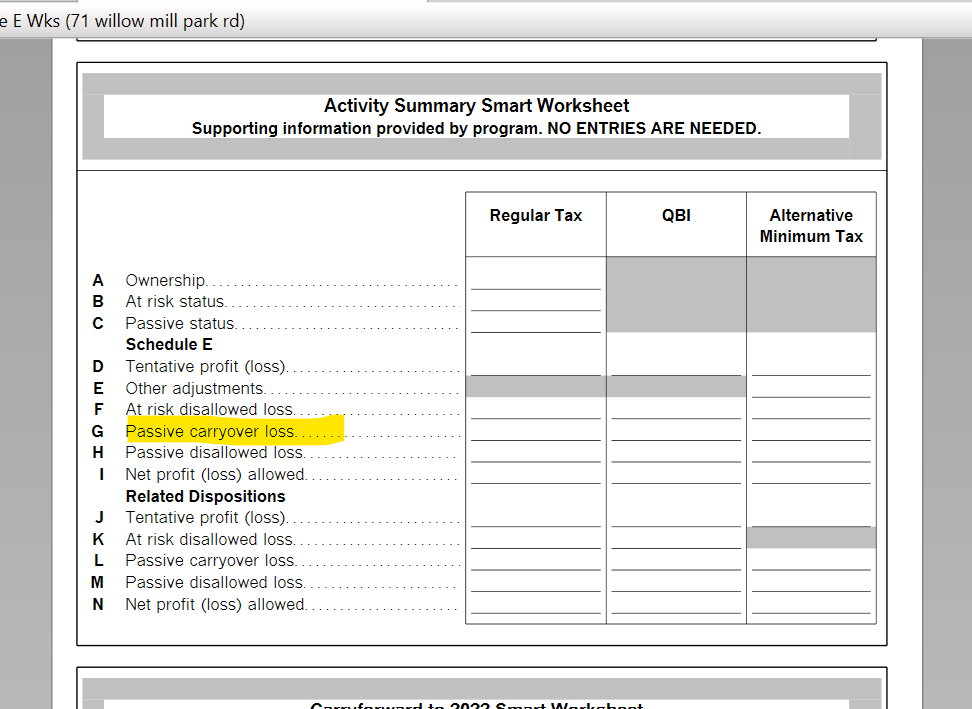This screenshot has height=709, width=972.
Task: Select QBI field on row M Passive disallowed loss
Action: point(676,582)
